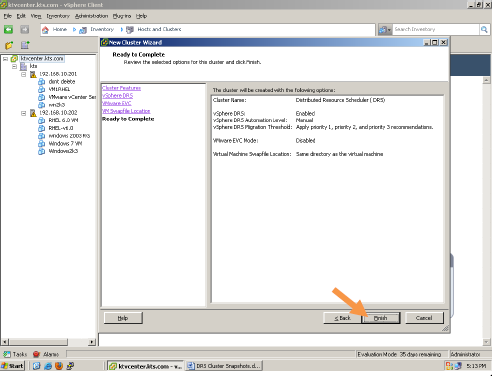Collapse host 192.168.10.202 tree node
The image size is (492, 376).
(23, 113)
